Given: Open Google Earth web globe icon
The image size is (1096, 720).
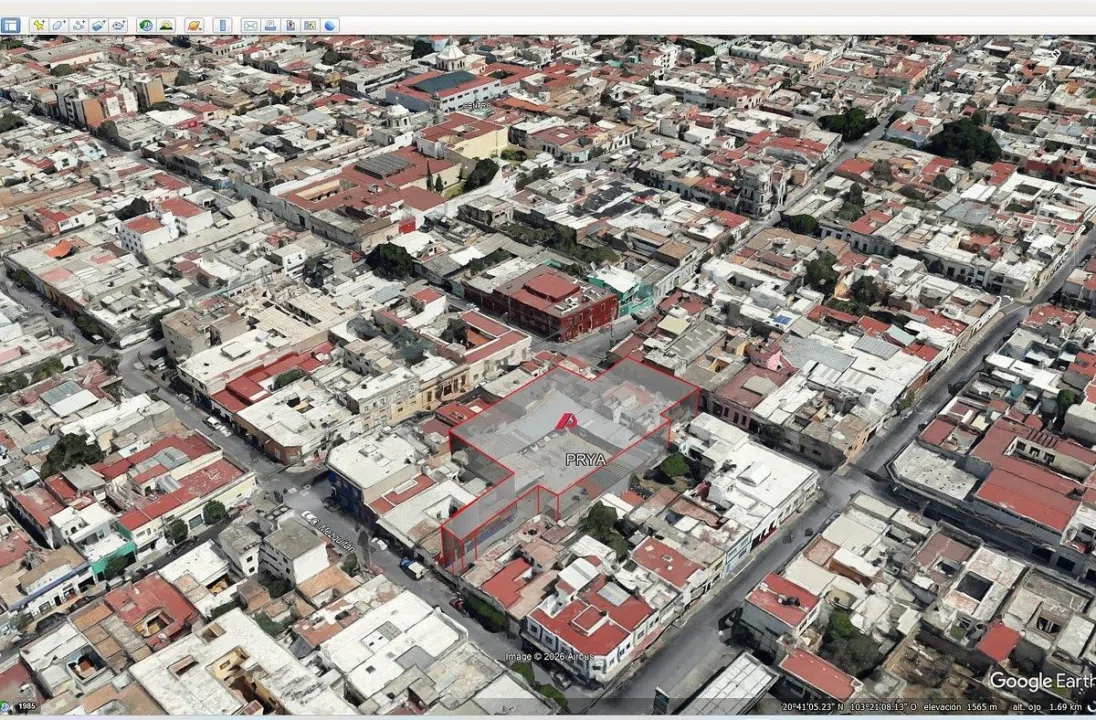Looking at the screenshot, I should [330, 26].
